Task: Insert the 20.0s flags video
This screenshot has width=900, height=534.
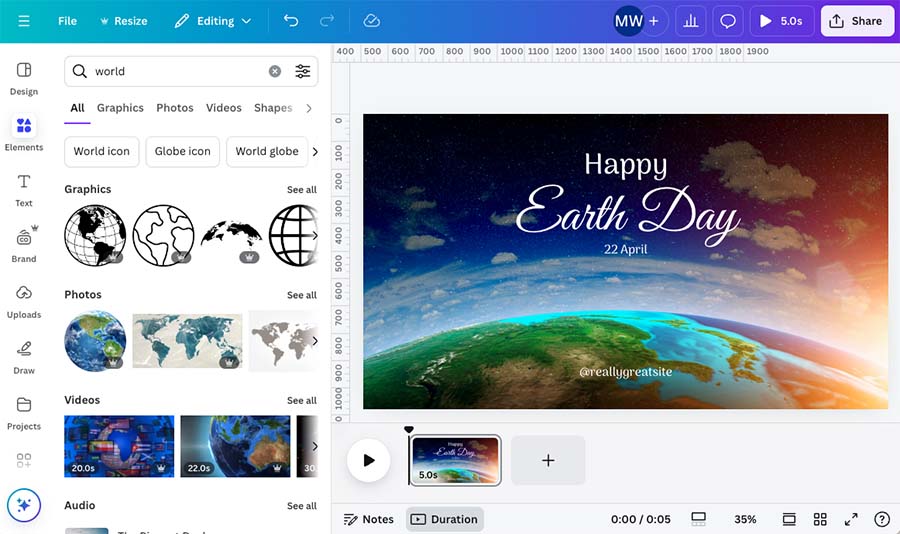Action: 119,446
